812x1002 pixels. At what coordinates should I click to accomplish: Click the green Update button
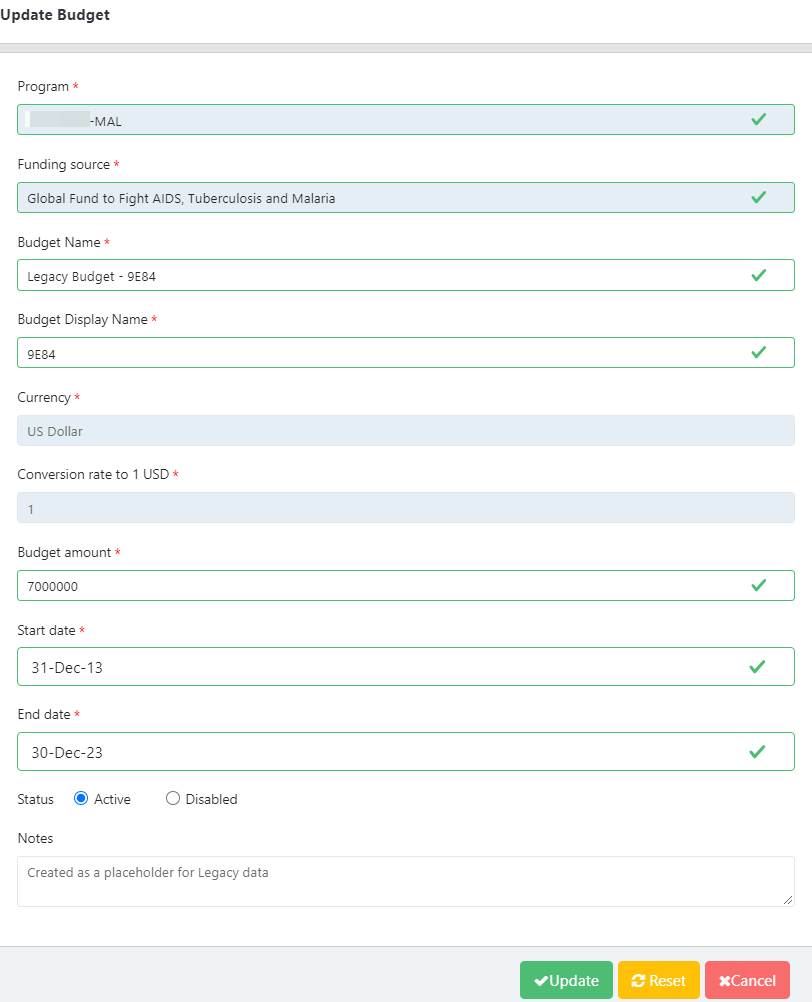566,980
